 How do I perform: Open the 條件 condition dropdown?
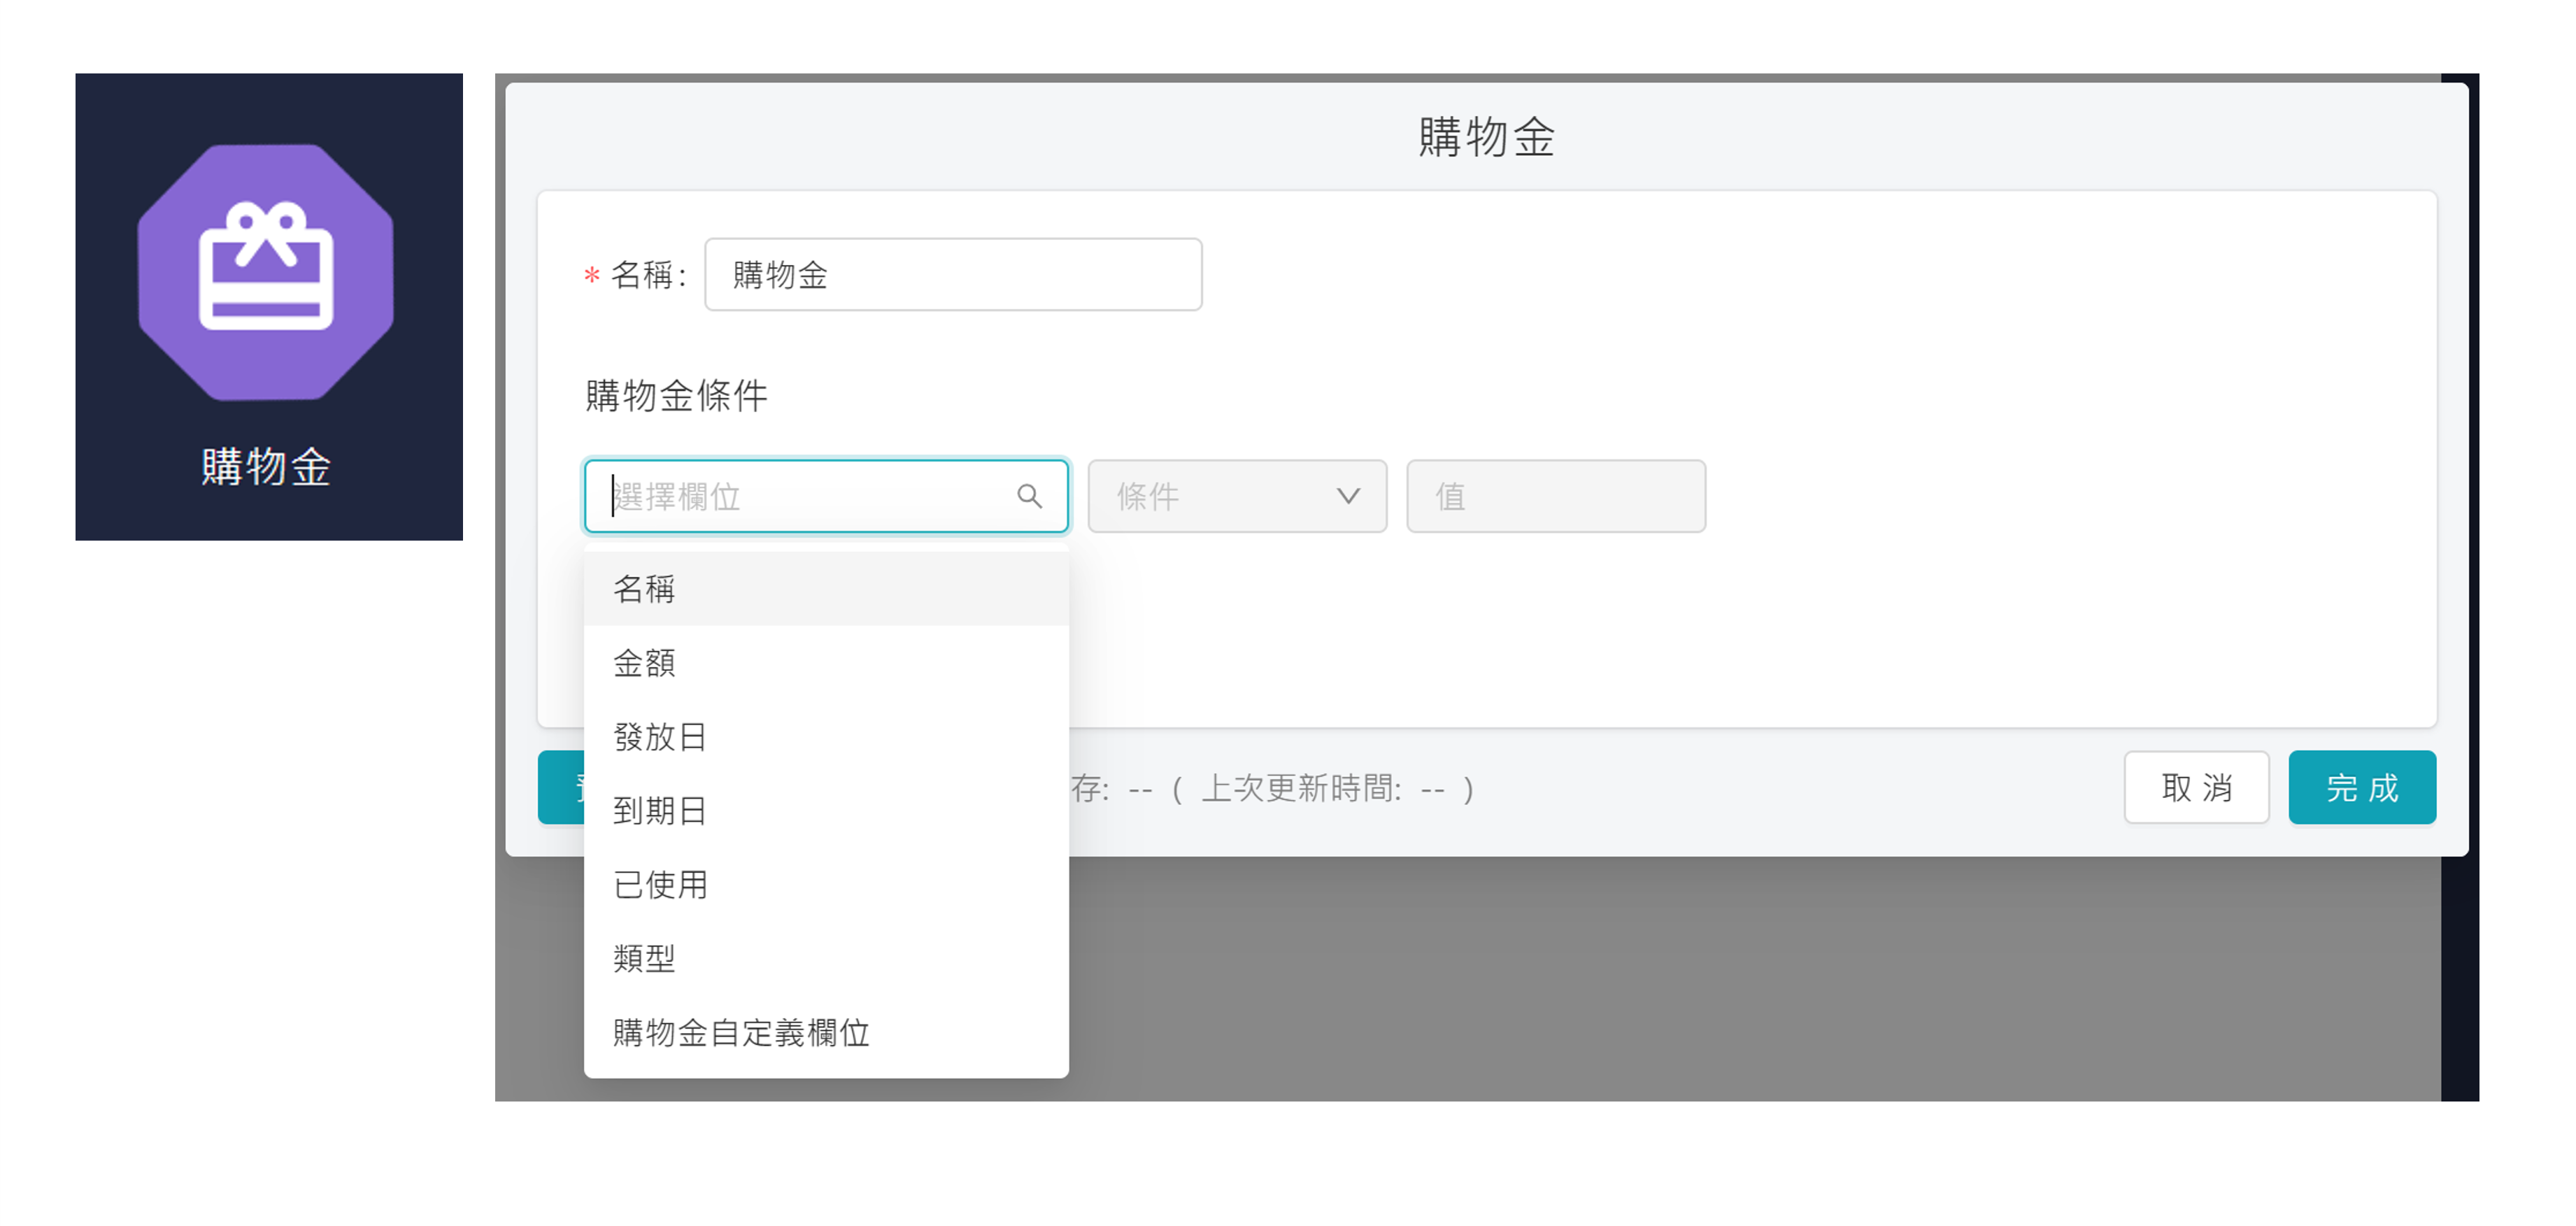point(1237,495)
